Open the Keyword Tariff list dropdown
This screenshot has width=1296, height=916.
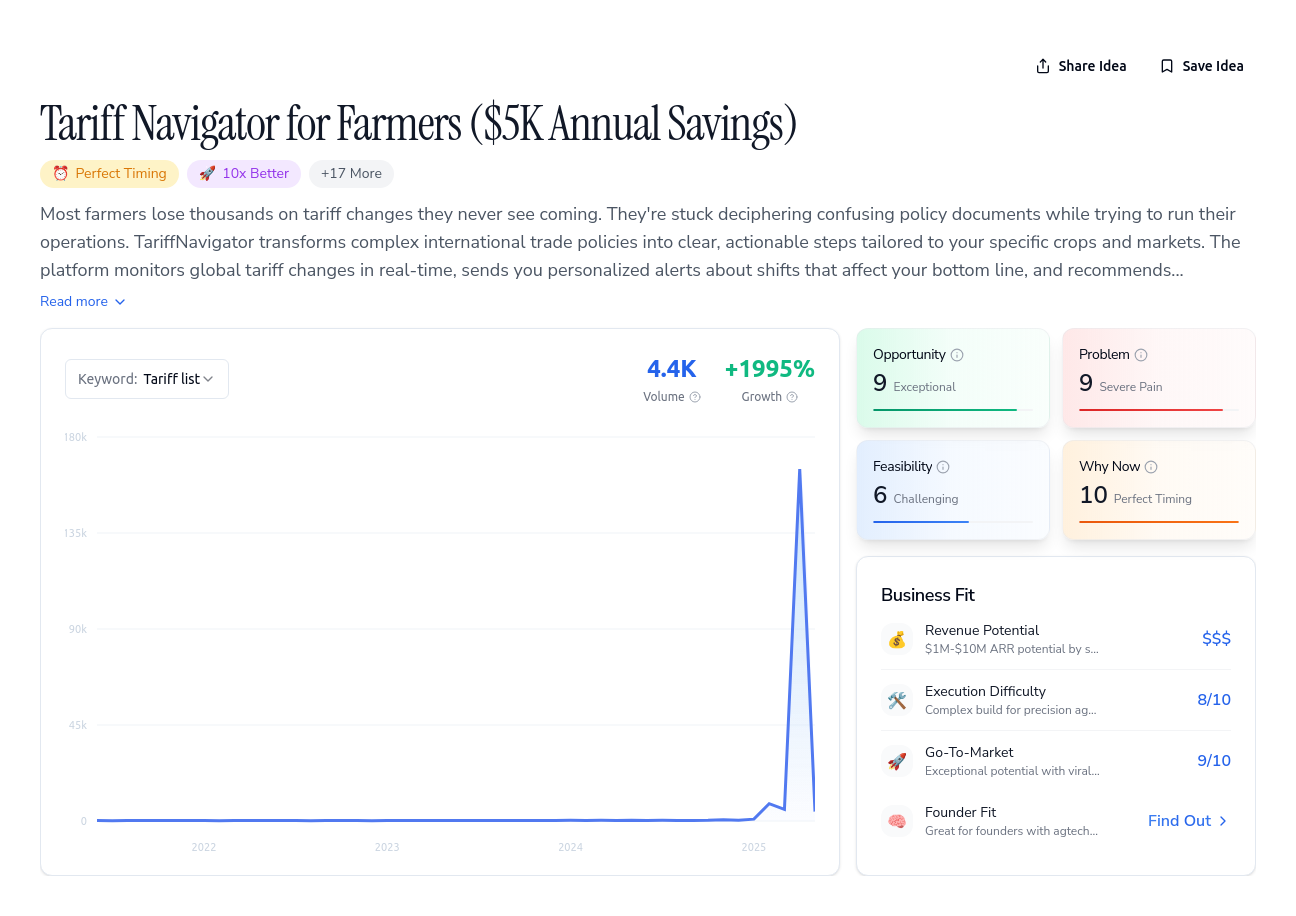(147, 379)
